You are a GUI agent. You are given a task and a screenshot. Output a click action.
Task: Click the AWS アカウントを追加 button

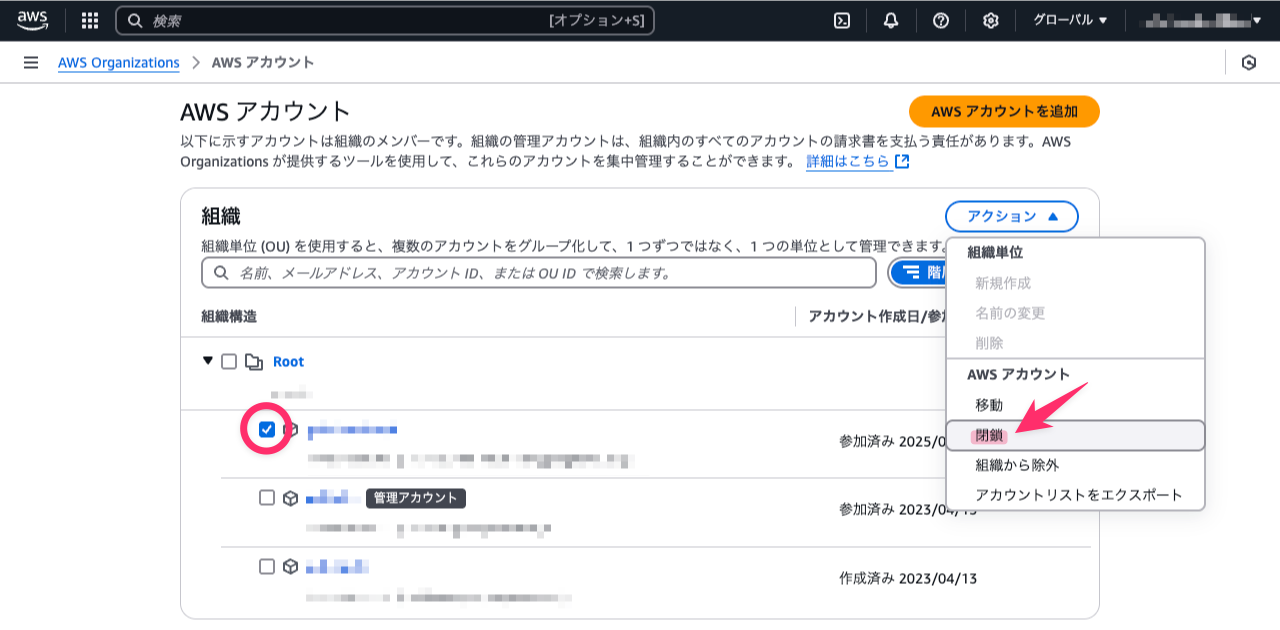pyautogui.click(x=1004, y=112)
